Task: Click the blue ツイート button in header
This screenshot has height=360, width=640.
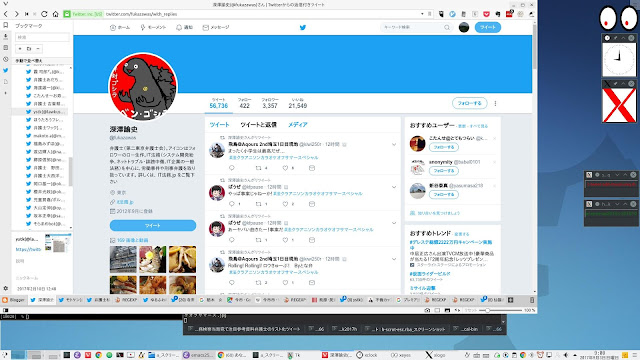Action: click(488, 27)
